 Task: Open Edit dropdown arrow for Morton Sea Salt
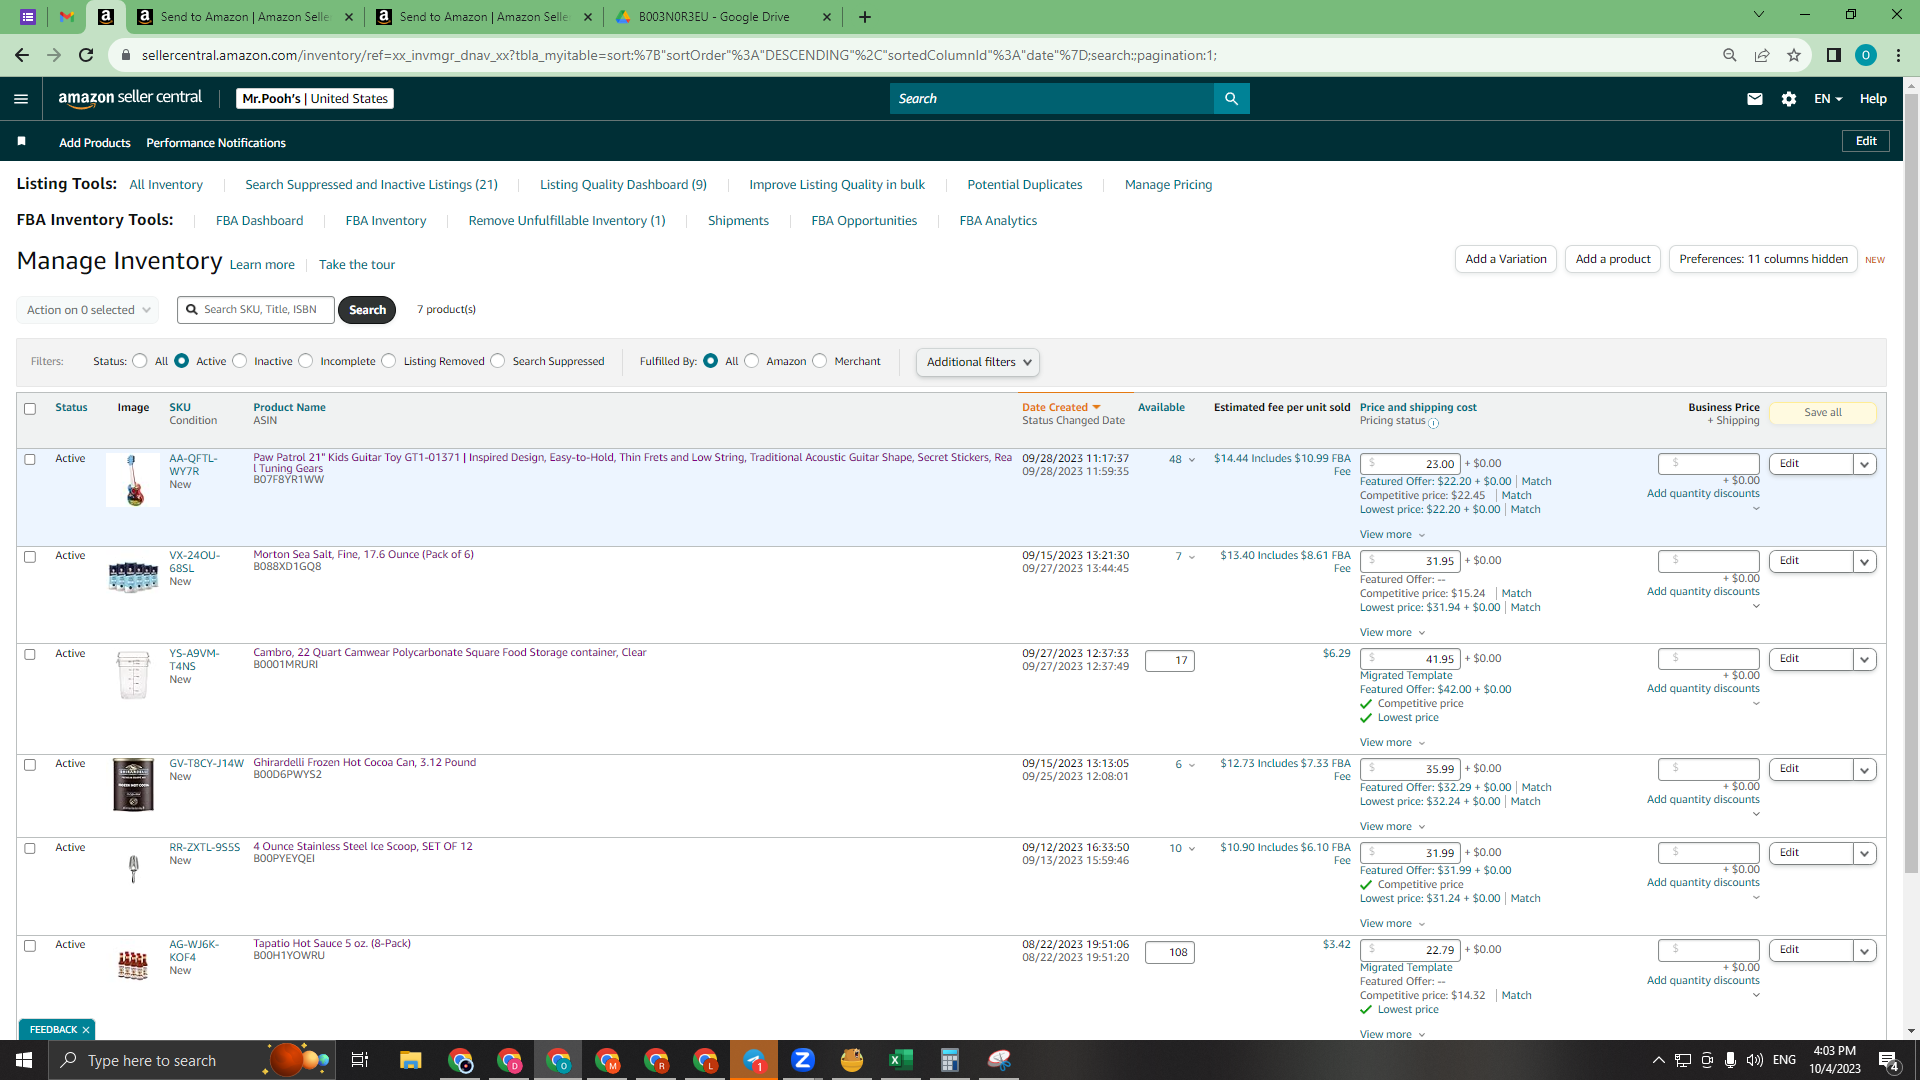[x=1865, y=562]
